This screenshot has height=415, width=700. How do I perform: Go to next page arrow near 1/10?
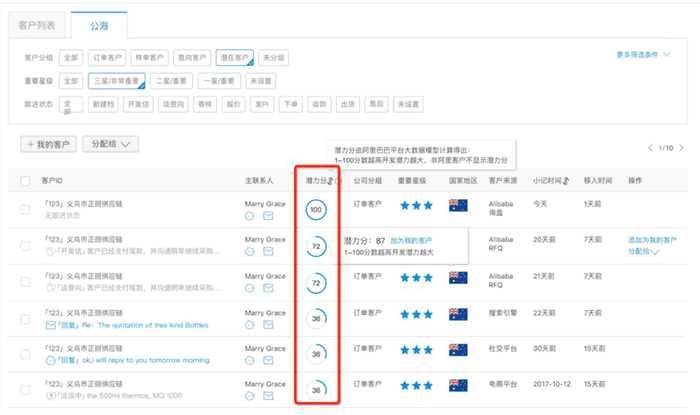coord(681,148)
